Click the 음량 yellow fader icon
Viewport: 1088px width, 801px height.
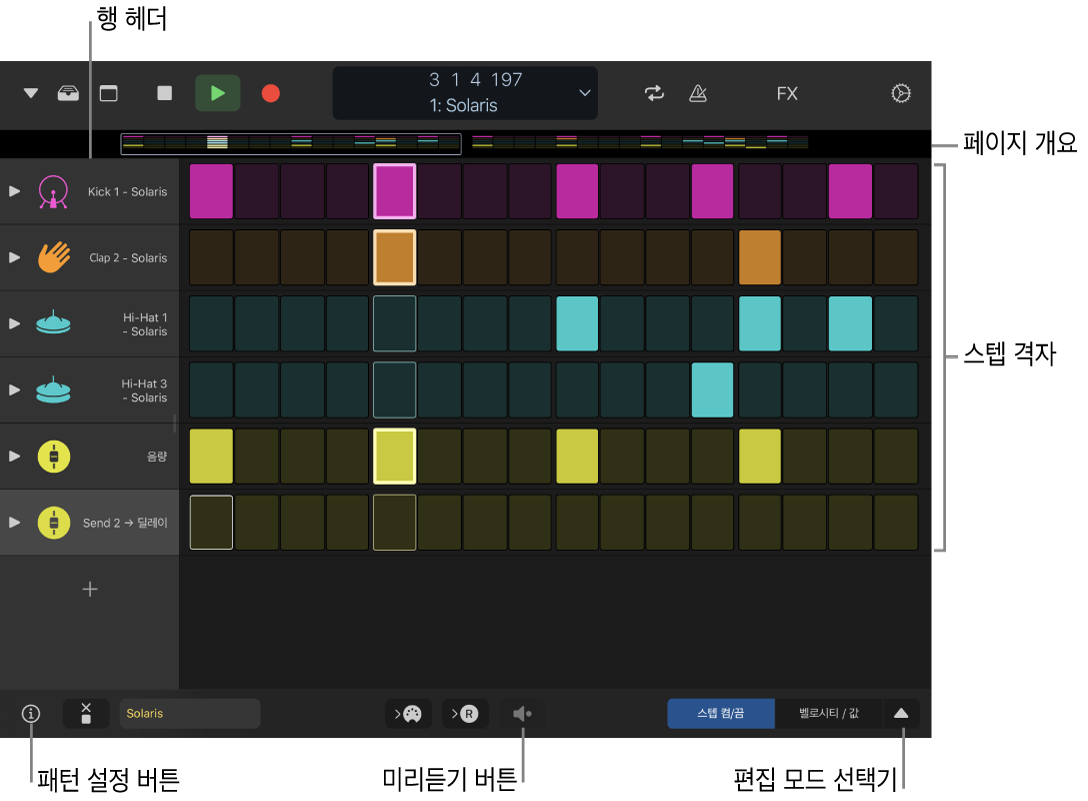coord(53,457)
